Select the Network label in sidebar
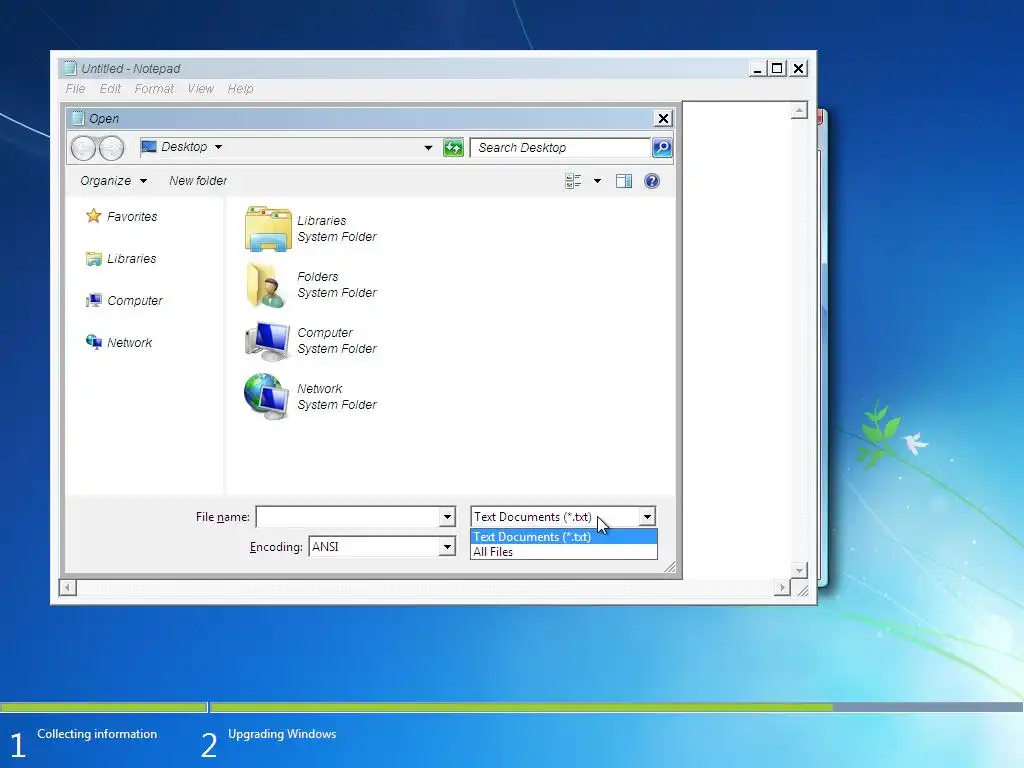The image size is (1024, 768). point(129,342)
